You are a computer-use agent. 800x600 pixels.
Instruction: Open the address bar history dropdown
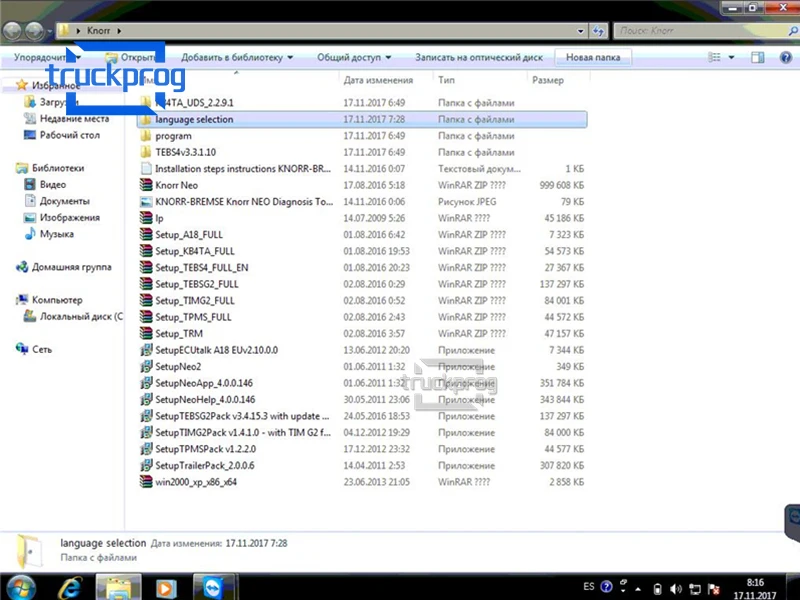pos(580,31)
